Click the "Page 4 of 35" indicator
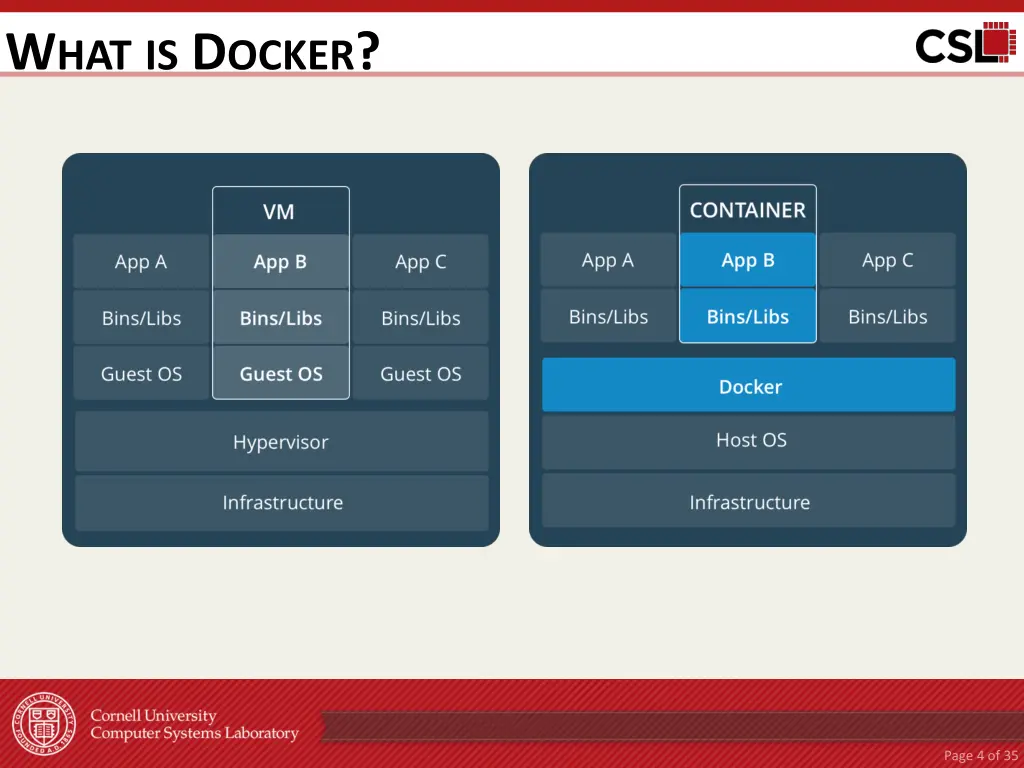Screen dimensions: 1024x768 [981, 756]
